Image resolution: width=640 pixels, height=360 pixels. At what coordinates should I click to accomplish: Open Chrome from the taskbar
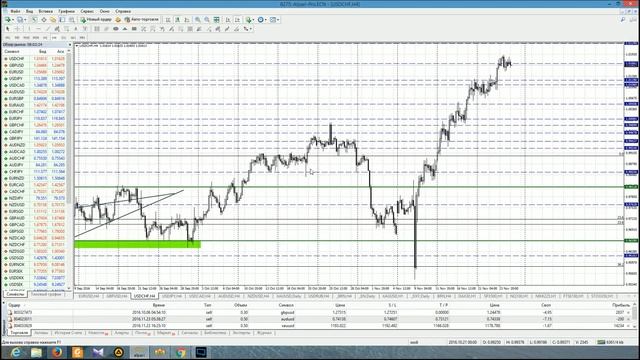click(x=181, y=352)
